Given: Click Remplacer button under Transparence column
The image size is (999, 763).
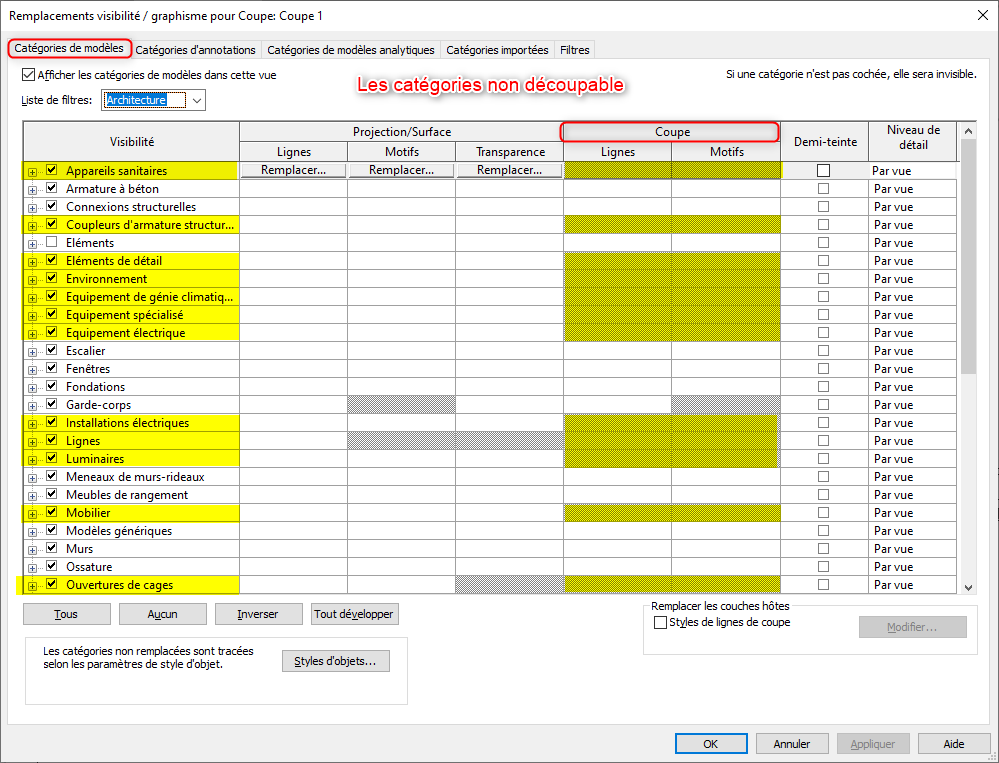Looking at the screenshot, I should click(x=509, y=171).
